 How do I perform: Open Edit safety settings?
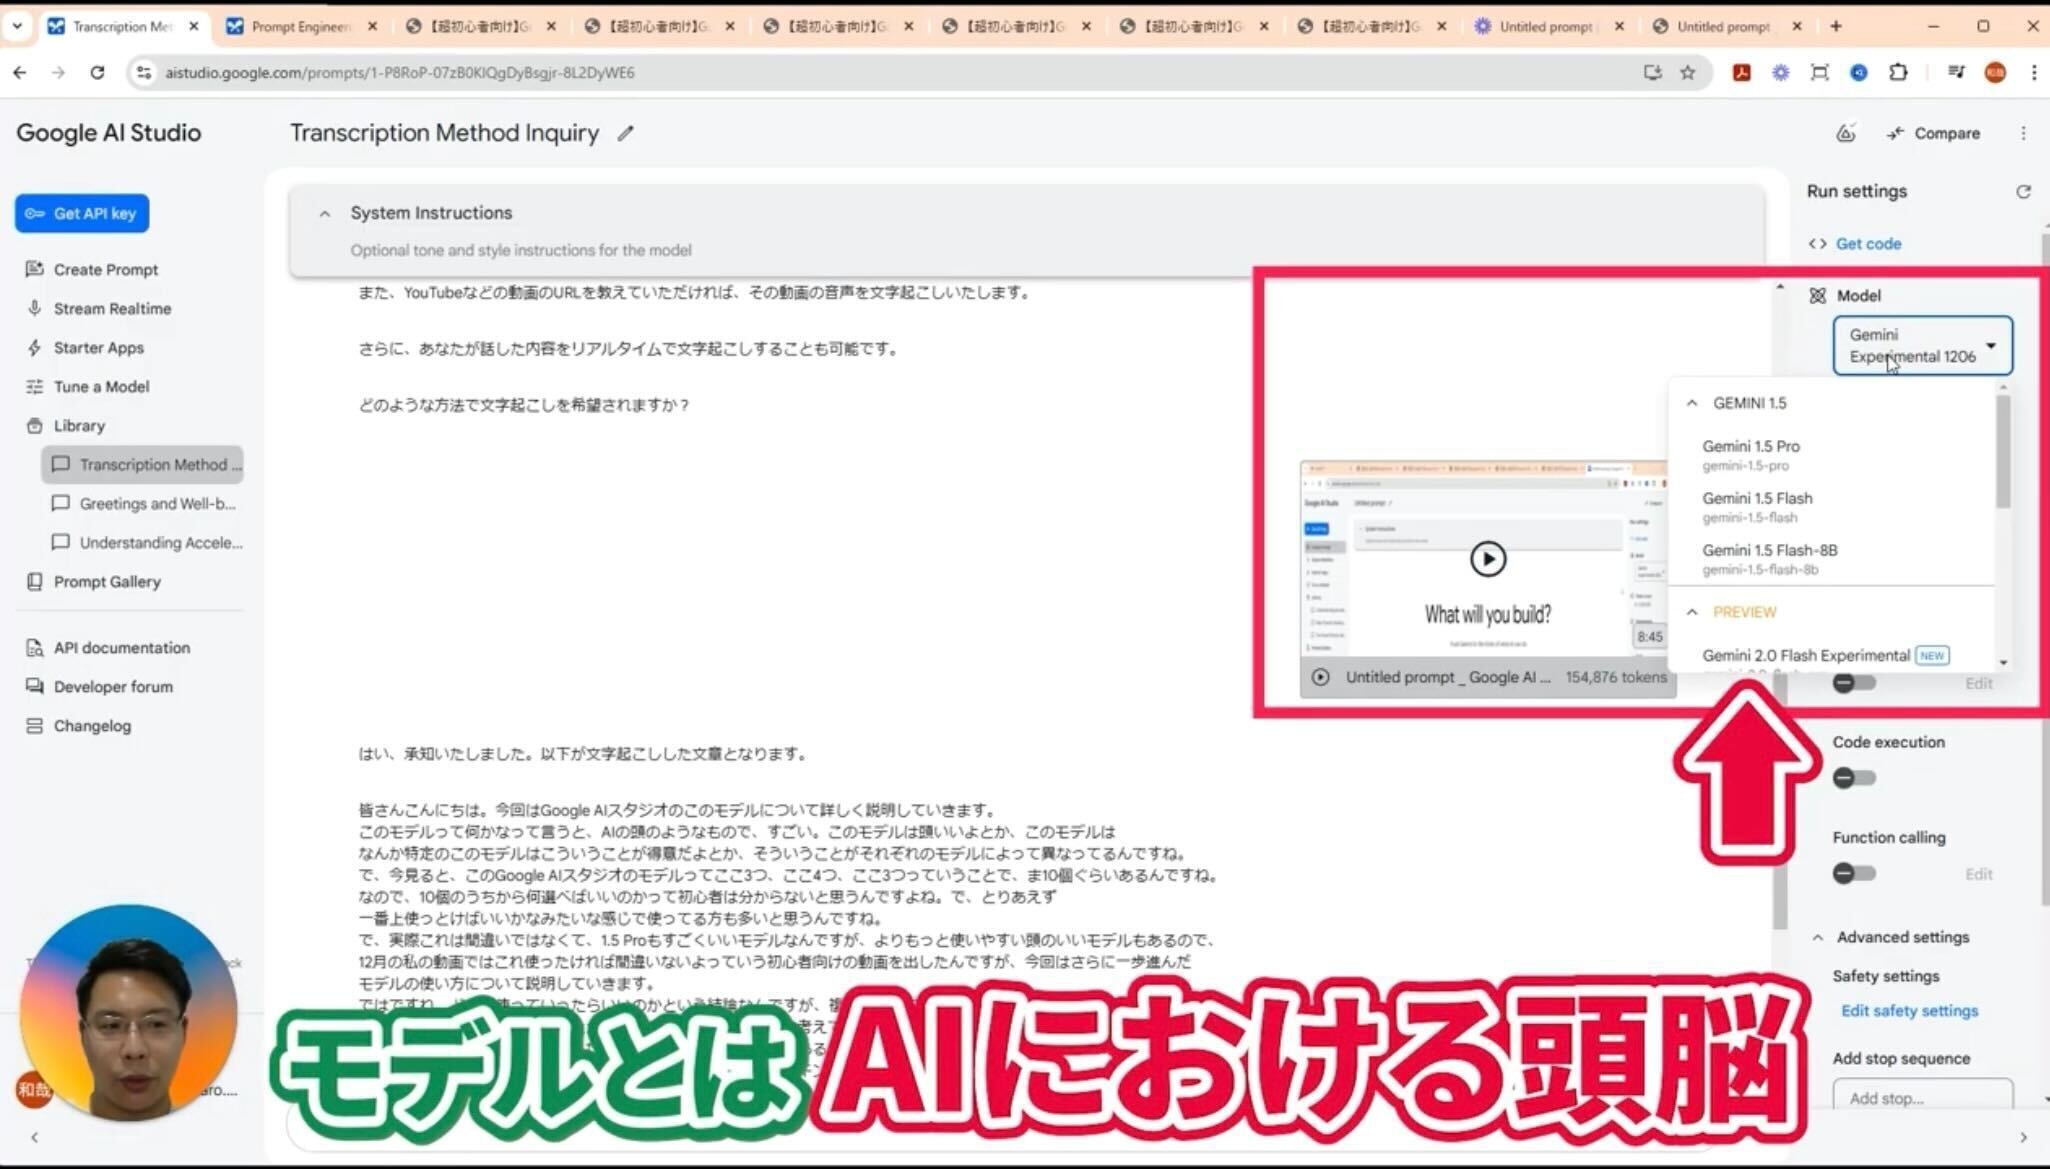pos(1908,1010)
